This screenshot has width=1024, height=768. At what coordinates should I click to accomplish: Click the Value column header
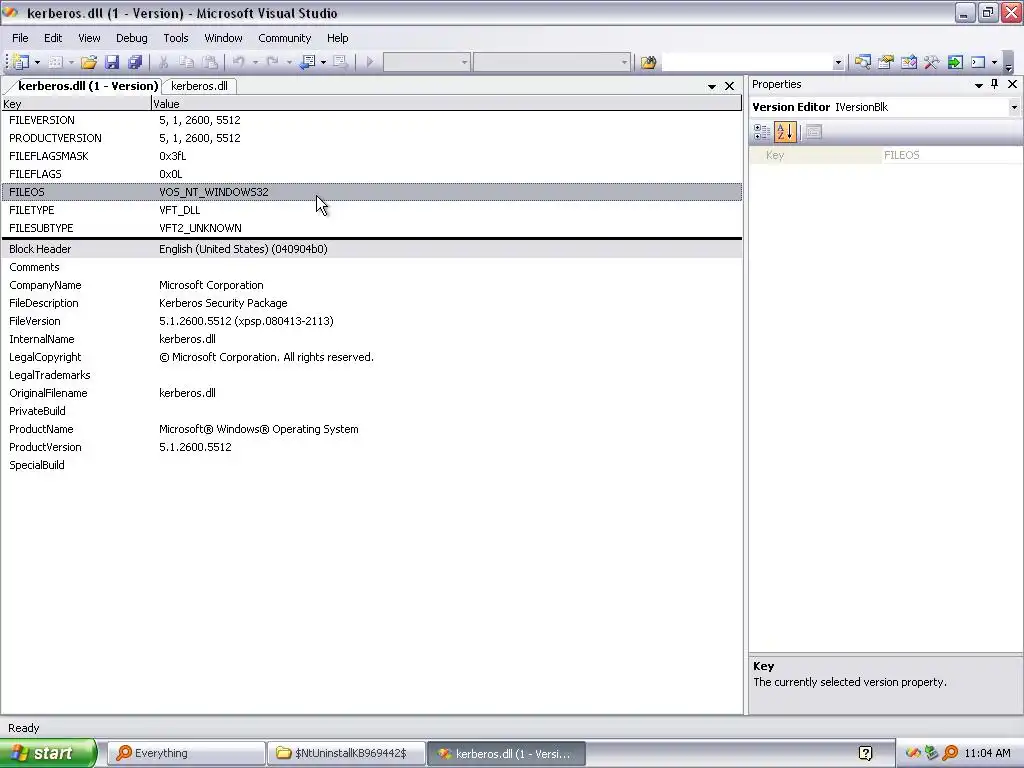(447, 104)
